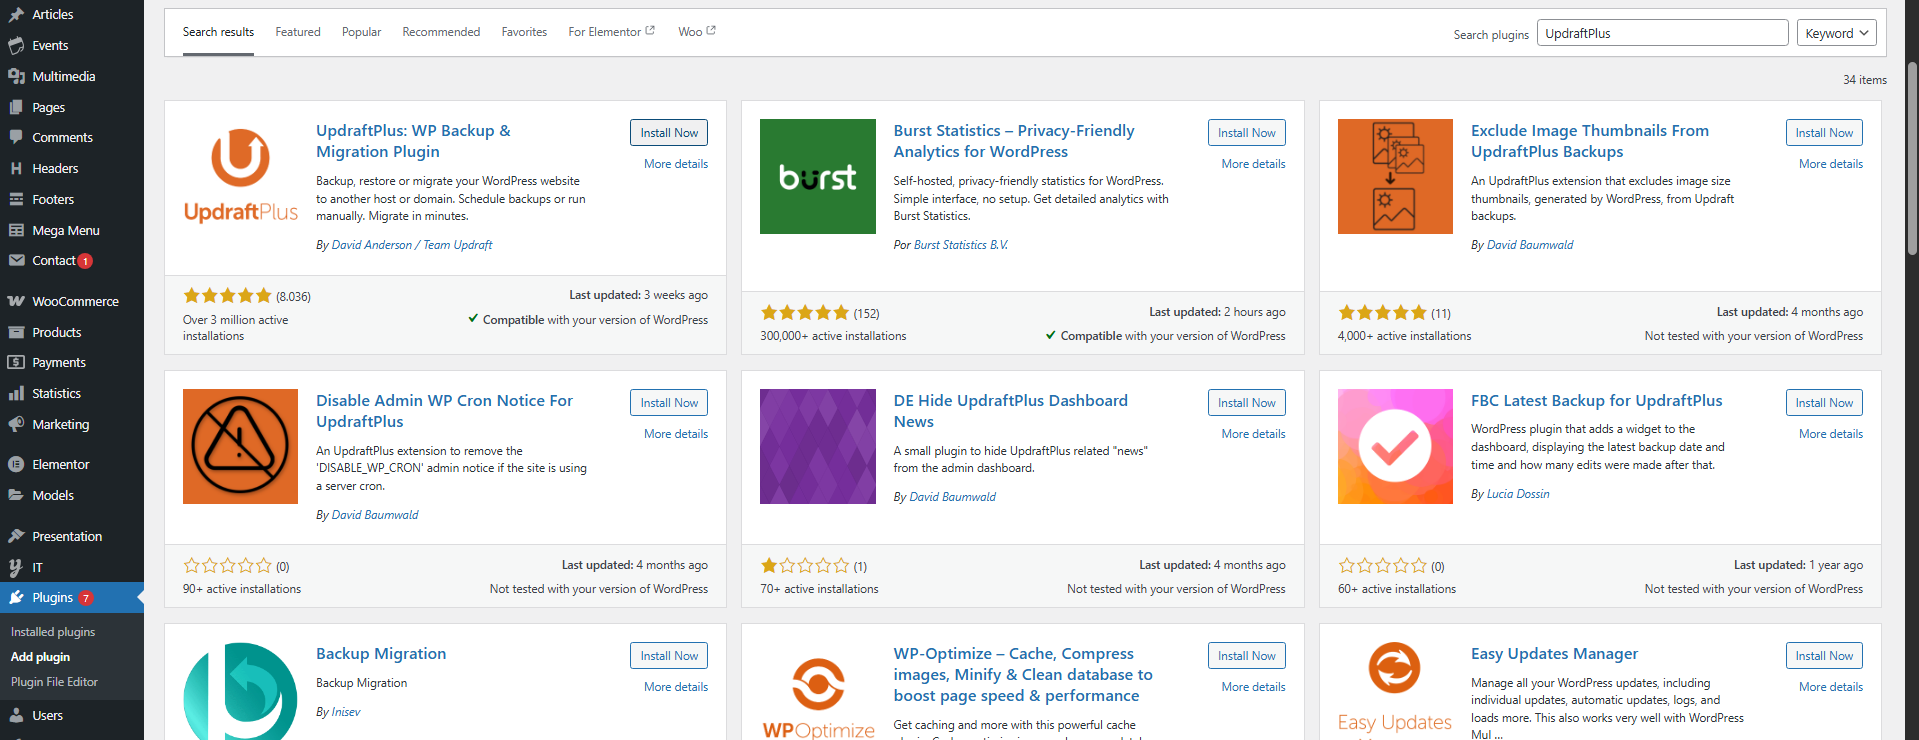Click the WooCommerce icon in sidebar

(16, 301)
